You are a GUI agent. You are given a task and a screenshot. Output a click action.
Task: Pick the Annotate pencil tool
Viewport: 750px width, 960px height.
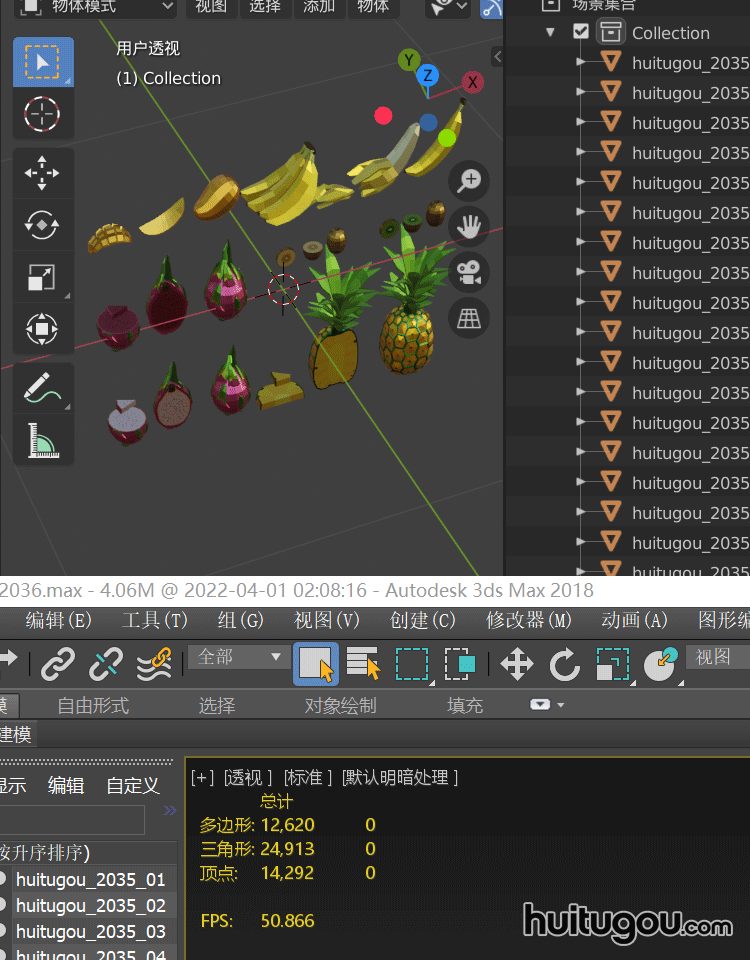point(42,388)
